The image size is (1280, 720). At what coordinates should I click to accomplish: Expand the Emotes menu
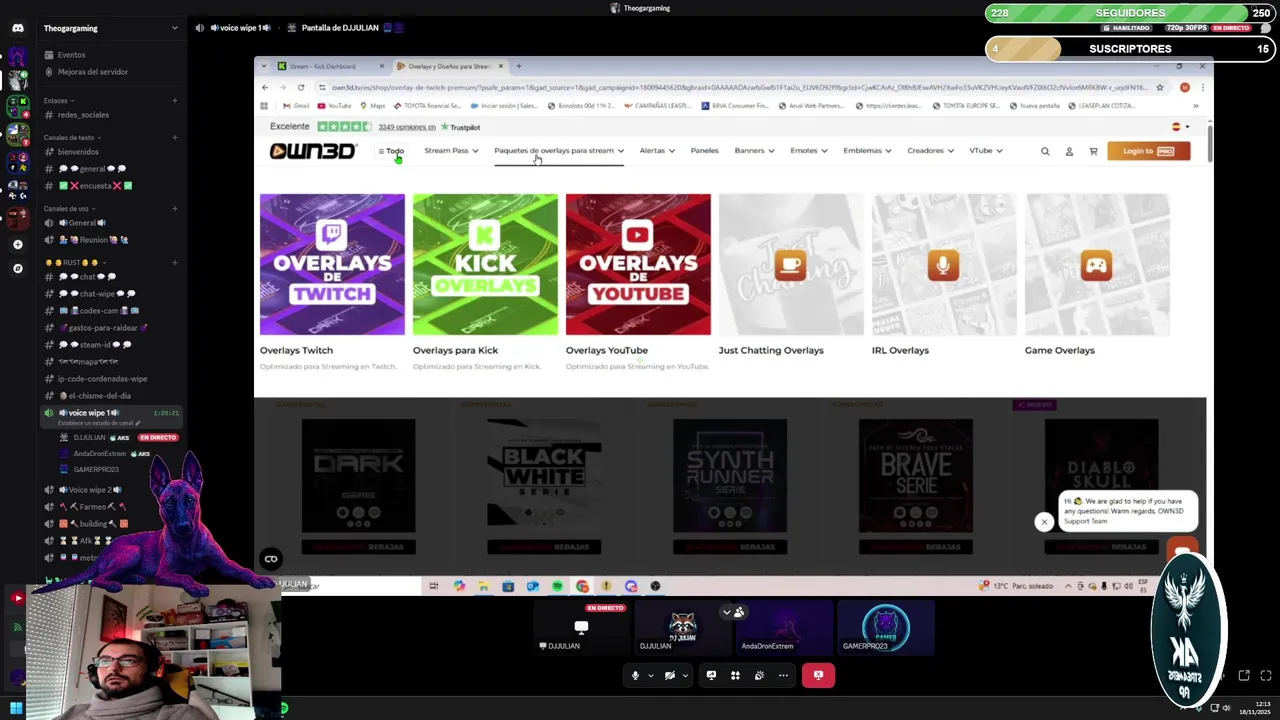[808, 151]
